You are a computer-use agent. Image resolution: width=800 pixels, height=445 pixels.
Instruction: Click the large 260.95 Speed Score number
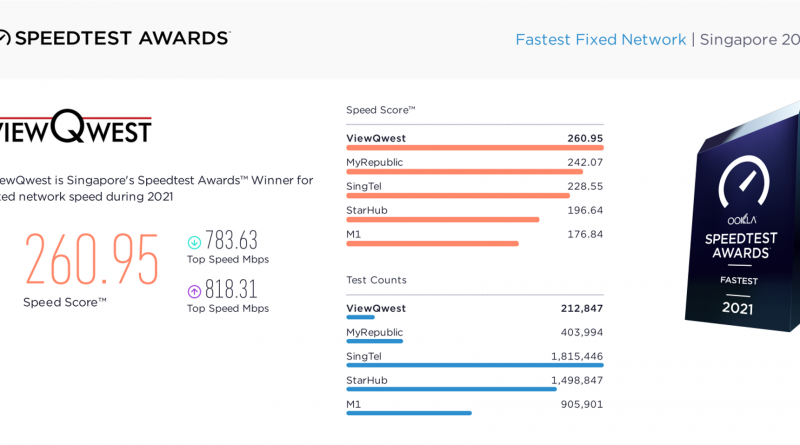[x=92, y=259]
